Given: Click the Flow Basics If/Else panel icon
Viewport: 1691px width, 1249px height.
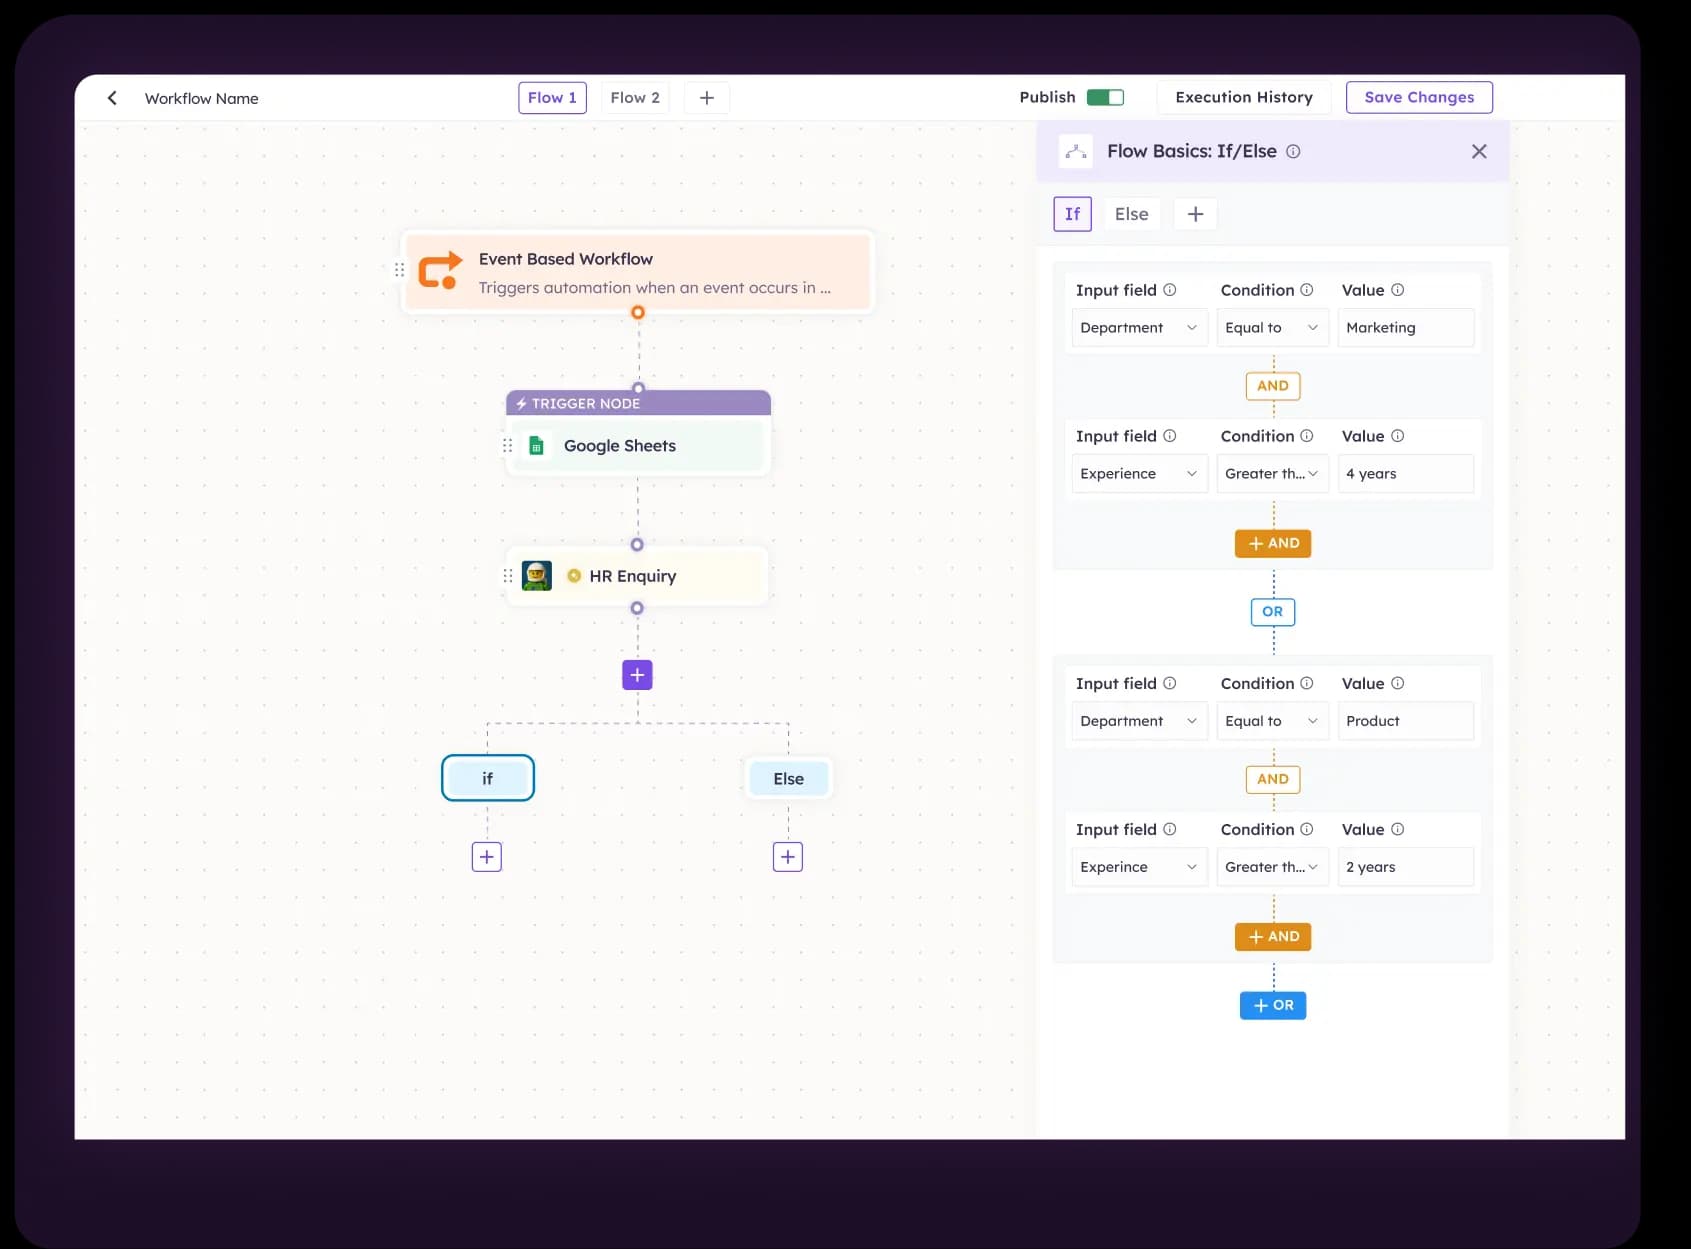Looking at the screenshot, I should pyautogui.click(x=1075, y=151).
